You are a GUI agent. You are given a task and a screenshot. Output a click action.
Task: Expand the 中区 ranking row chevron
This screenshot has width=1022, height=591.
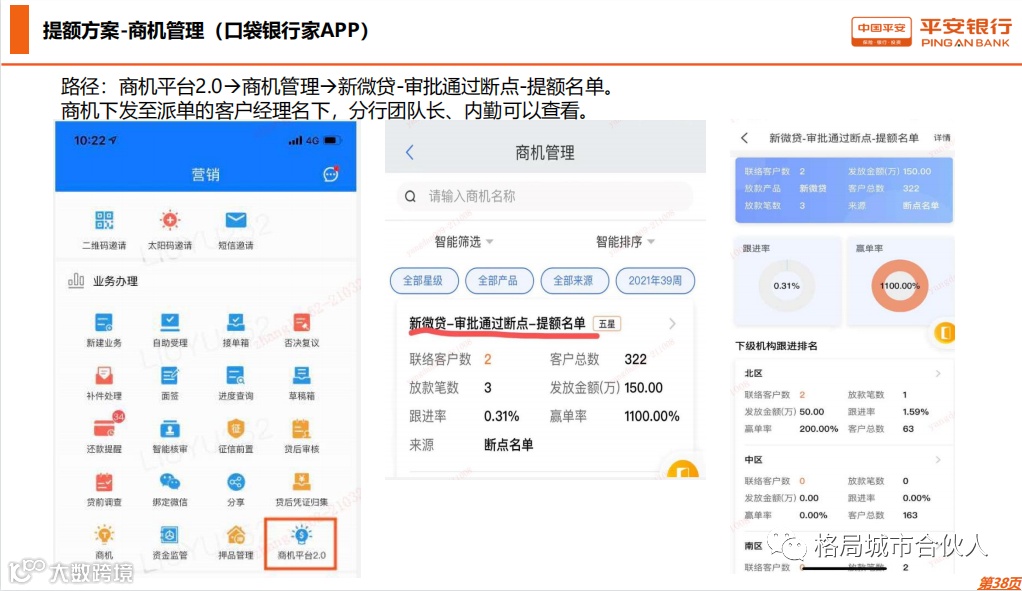[938, 460]
